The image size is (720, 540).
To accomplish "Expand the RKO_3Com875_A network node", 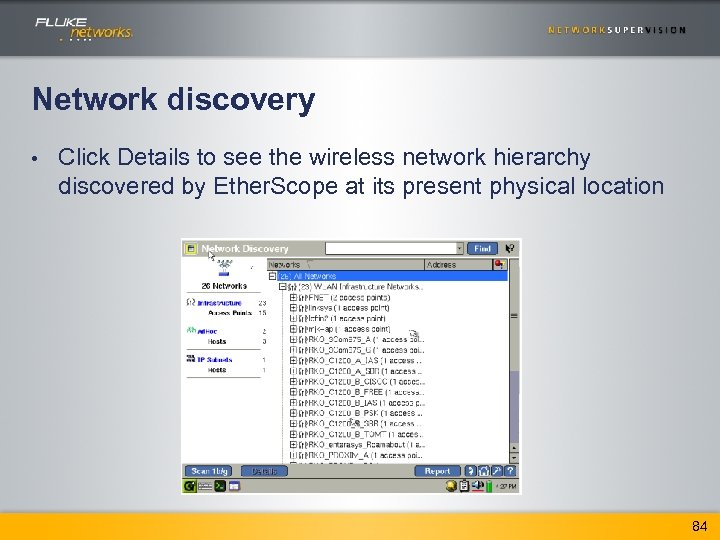I will (293, 340).
